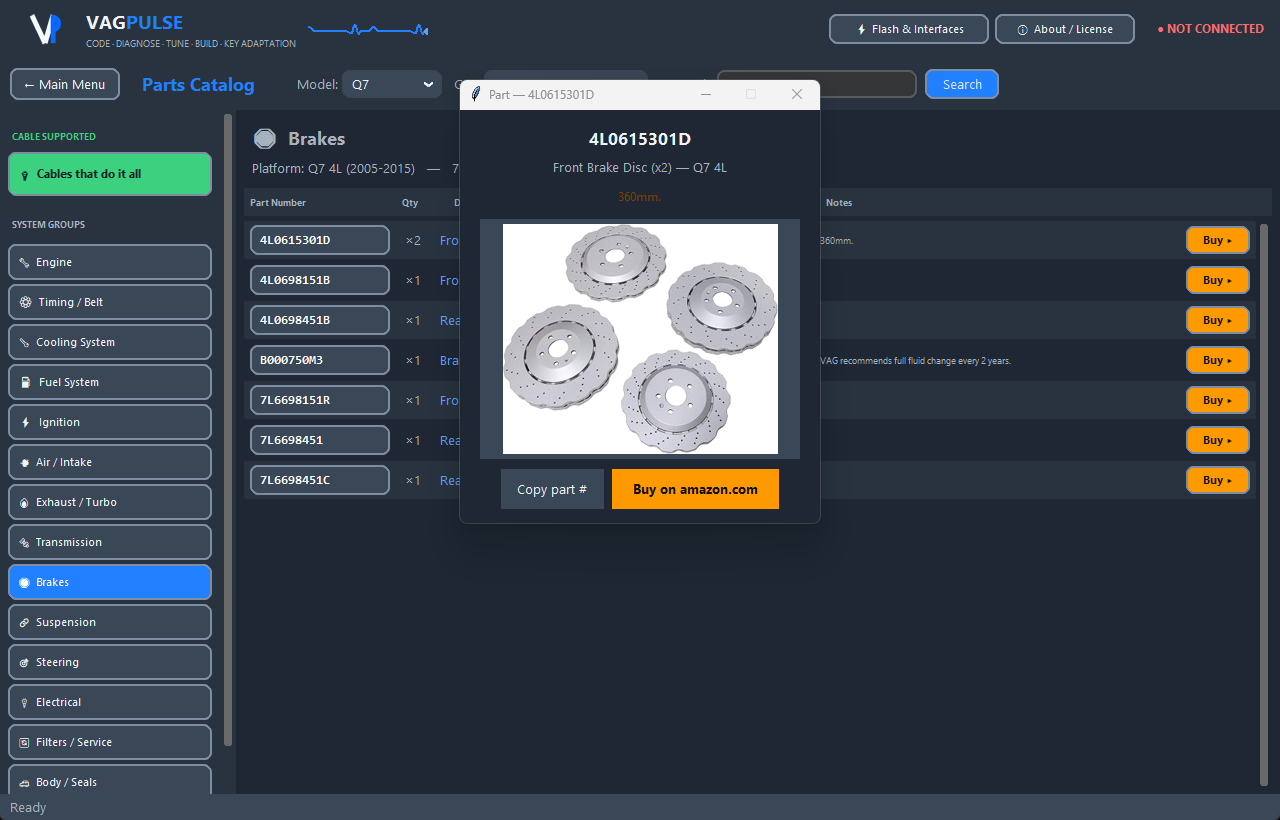Open the Electrical group
The width and height of the screenshot is (1280, 820).
click(110, 702)
